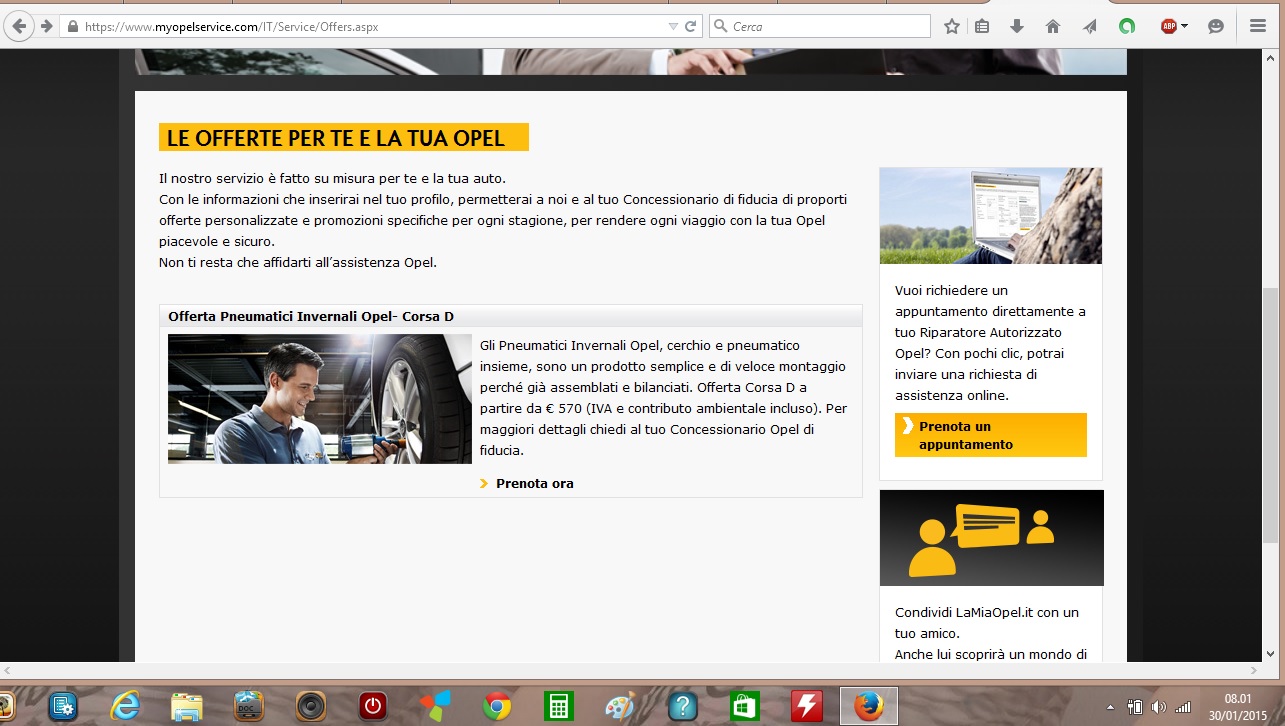Expand the Adblock Plus dropdown arrow
The height and width of the screenshot is (726, 1285).
[x=1185, y=27]
